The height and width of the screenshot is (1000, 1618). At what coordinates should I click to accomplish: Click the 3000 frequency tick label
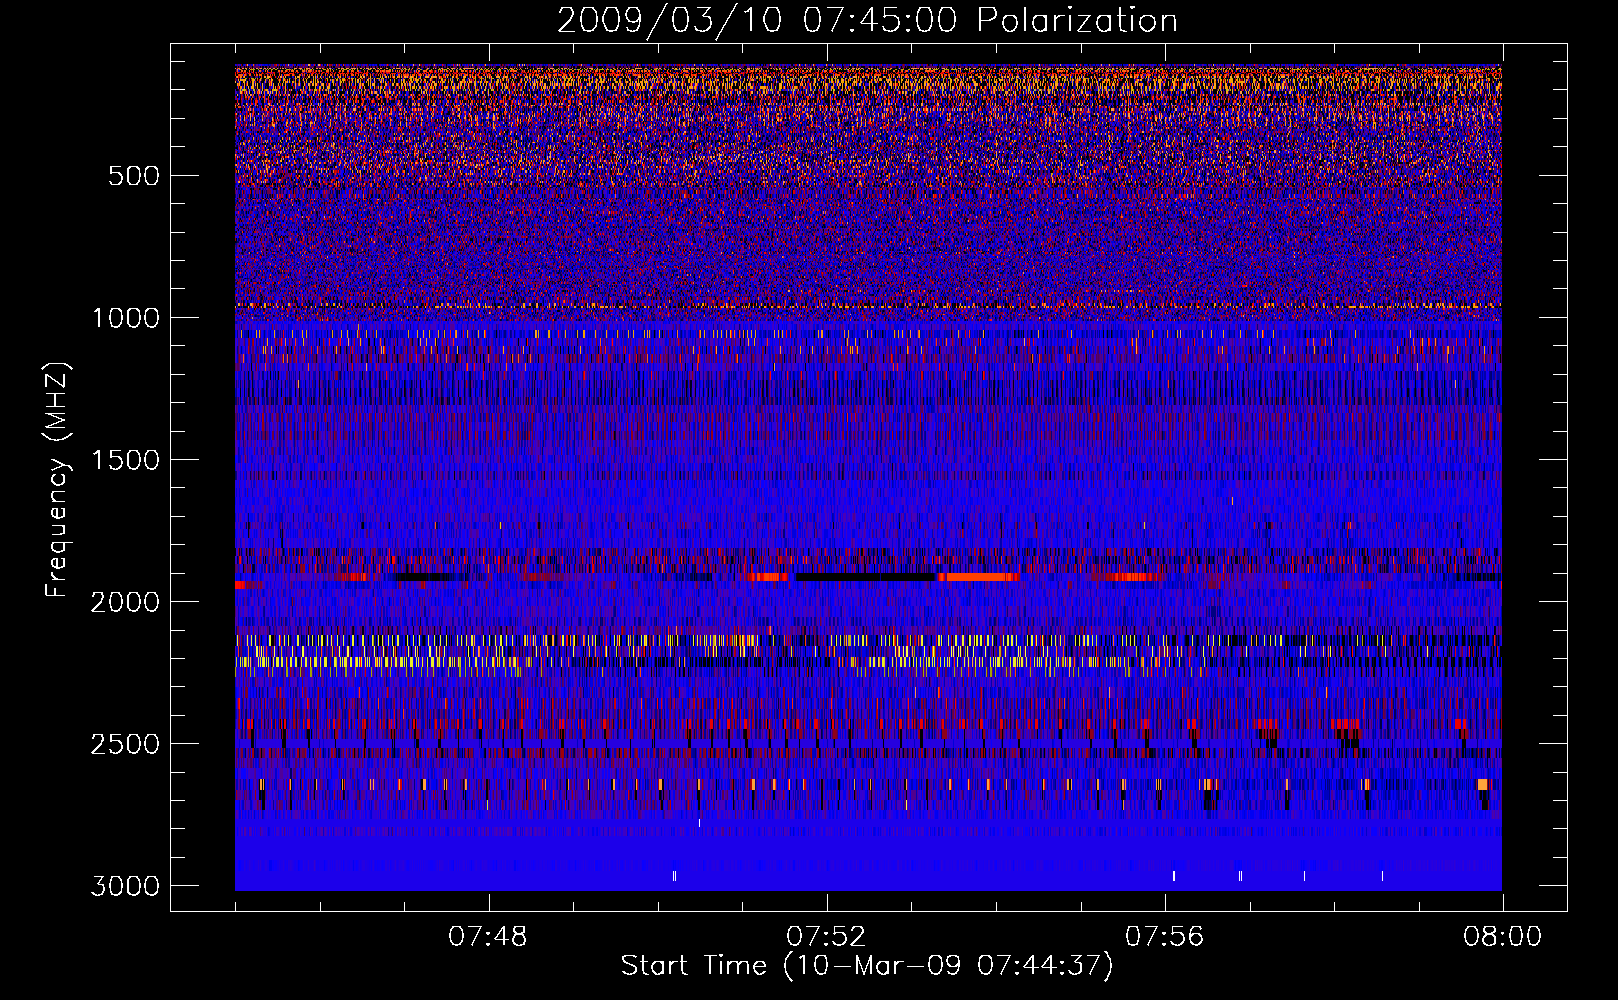point(125,886)
